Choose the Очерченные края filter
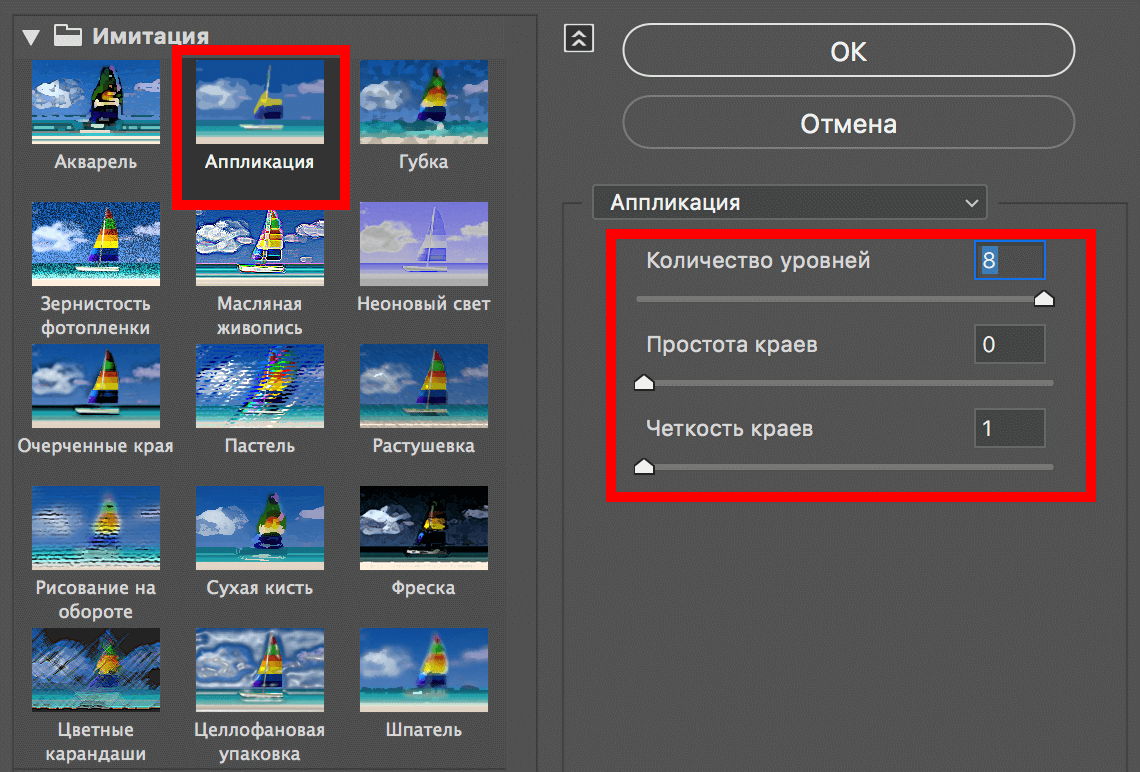 95,385
